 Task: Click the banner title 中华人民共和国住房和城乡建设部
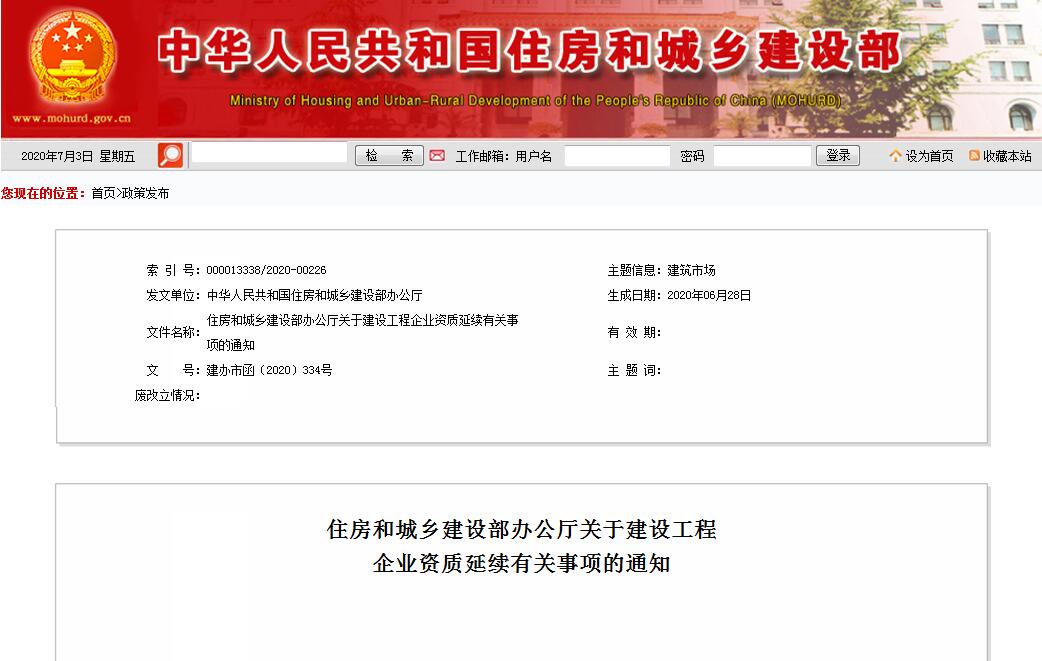[530, 50]
